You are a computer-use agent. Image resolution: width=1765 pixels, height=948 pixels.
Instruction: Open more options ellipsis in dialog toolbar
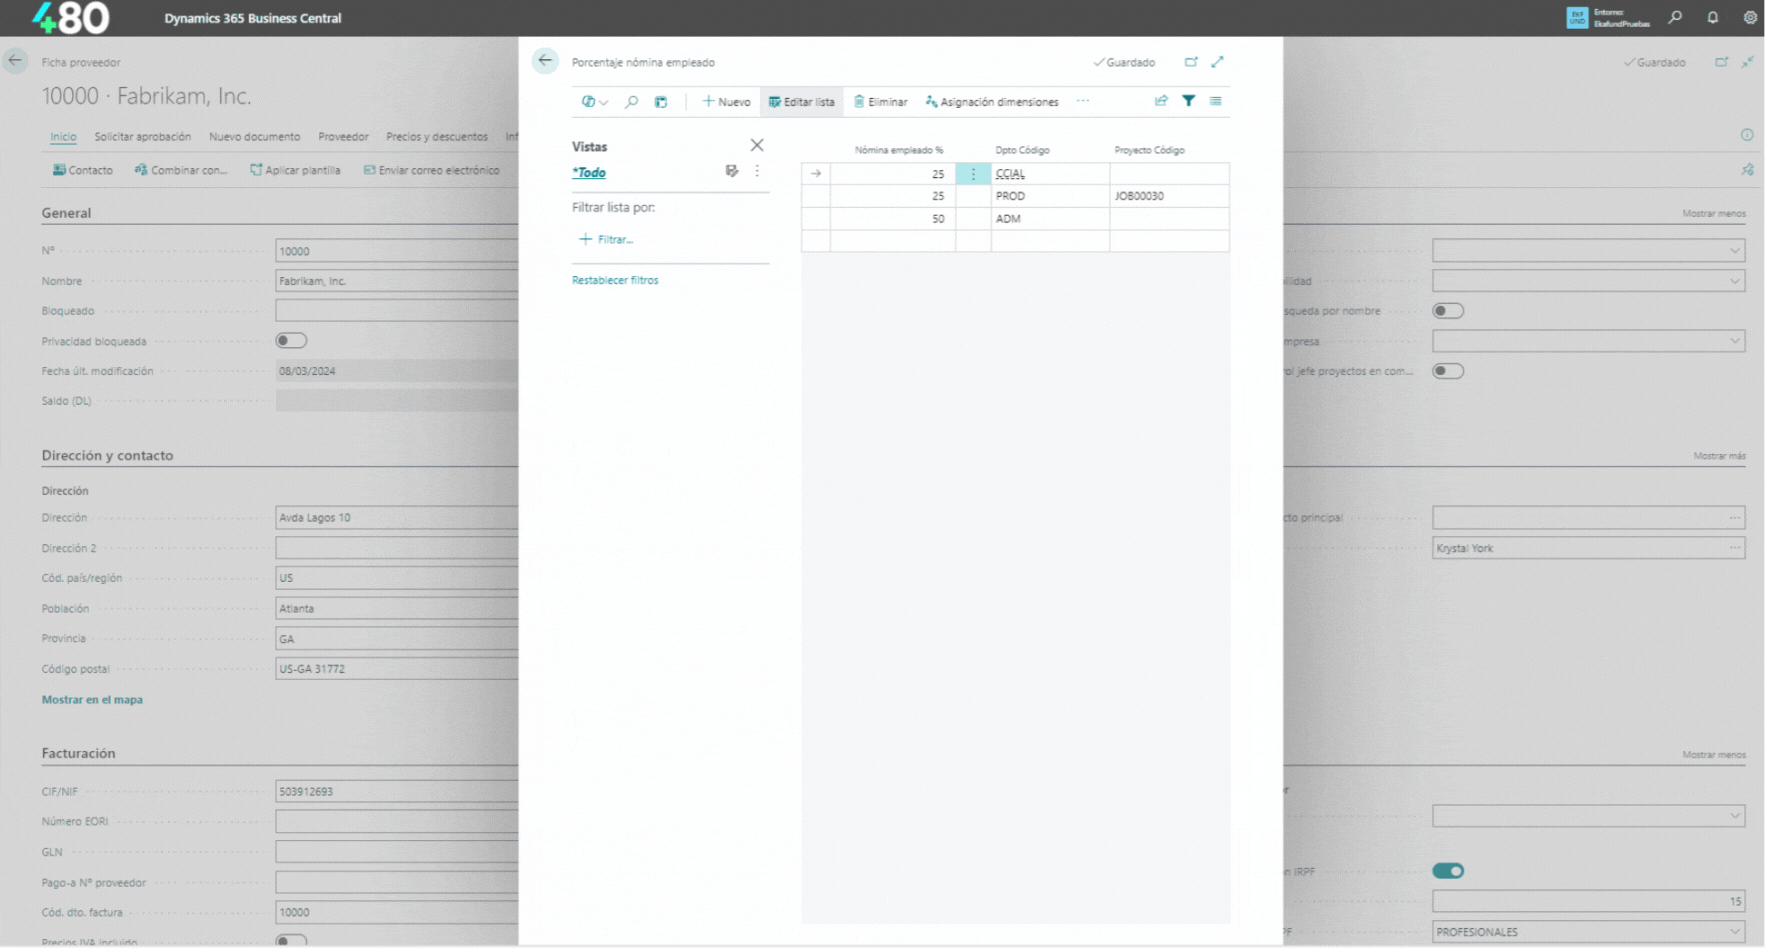(1083, 101)
